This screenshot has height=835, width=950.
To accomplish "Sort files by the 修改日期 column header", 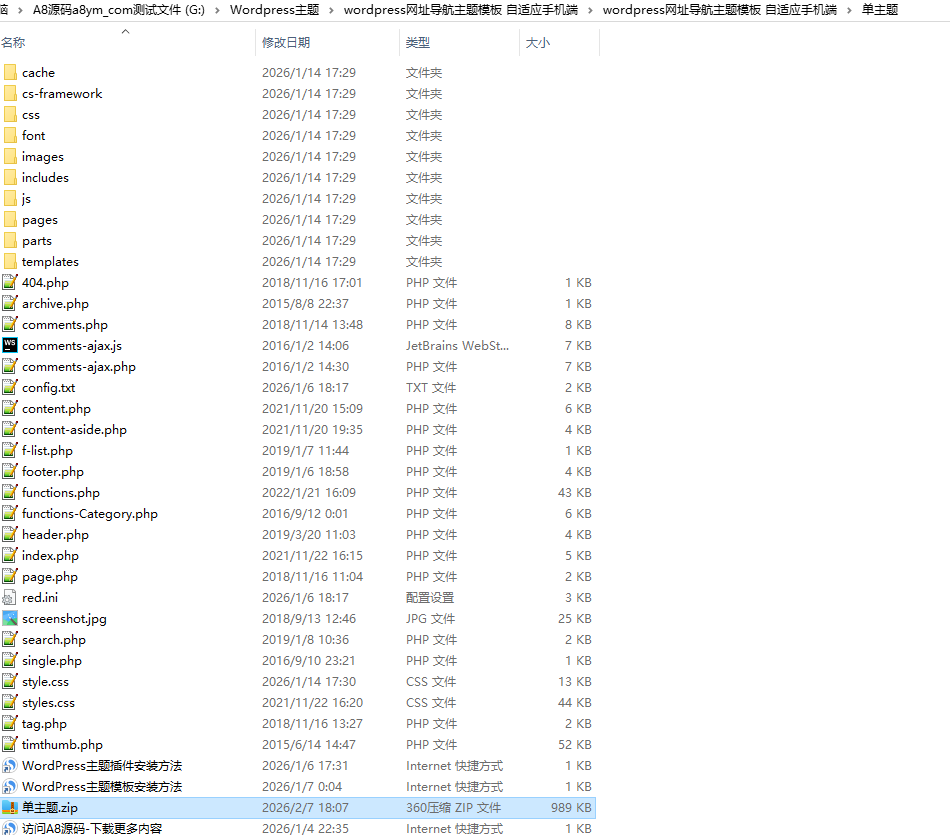I will 286,43.
